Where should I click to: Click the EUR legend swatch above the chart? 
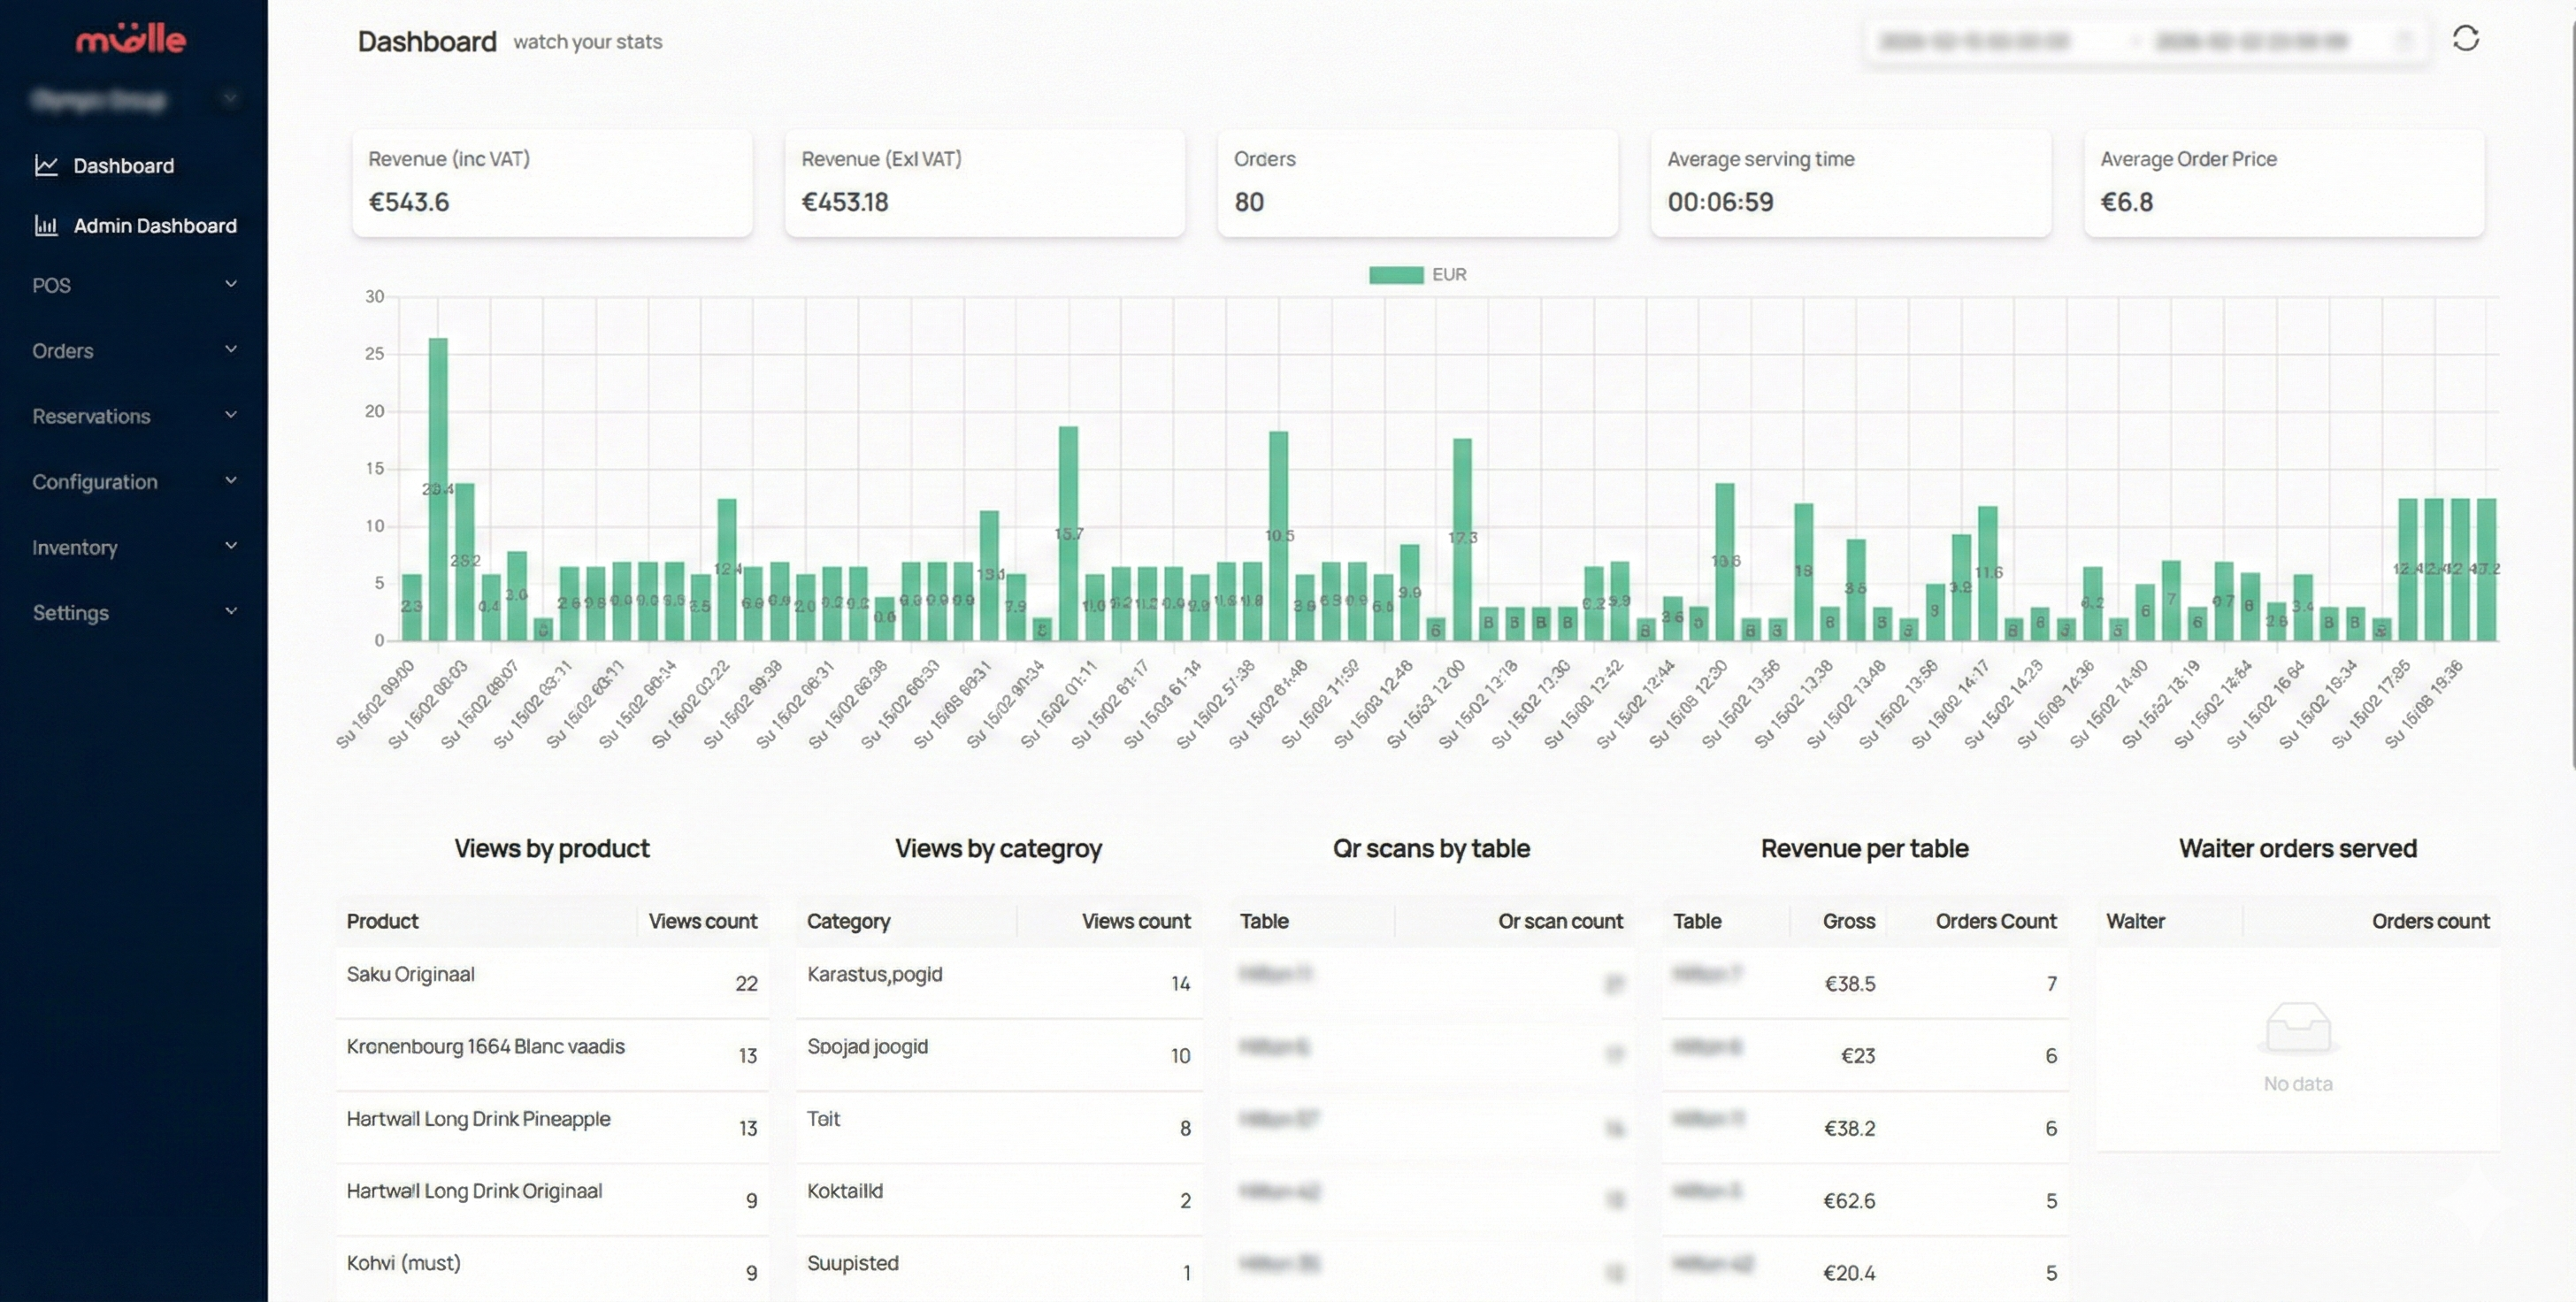(x=1396, y=273)
